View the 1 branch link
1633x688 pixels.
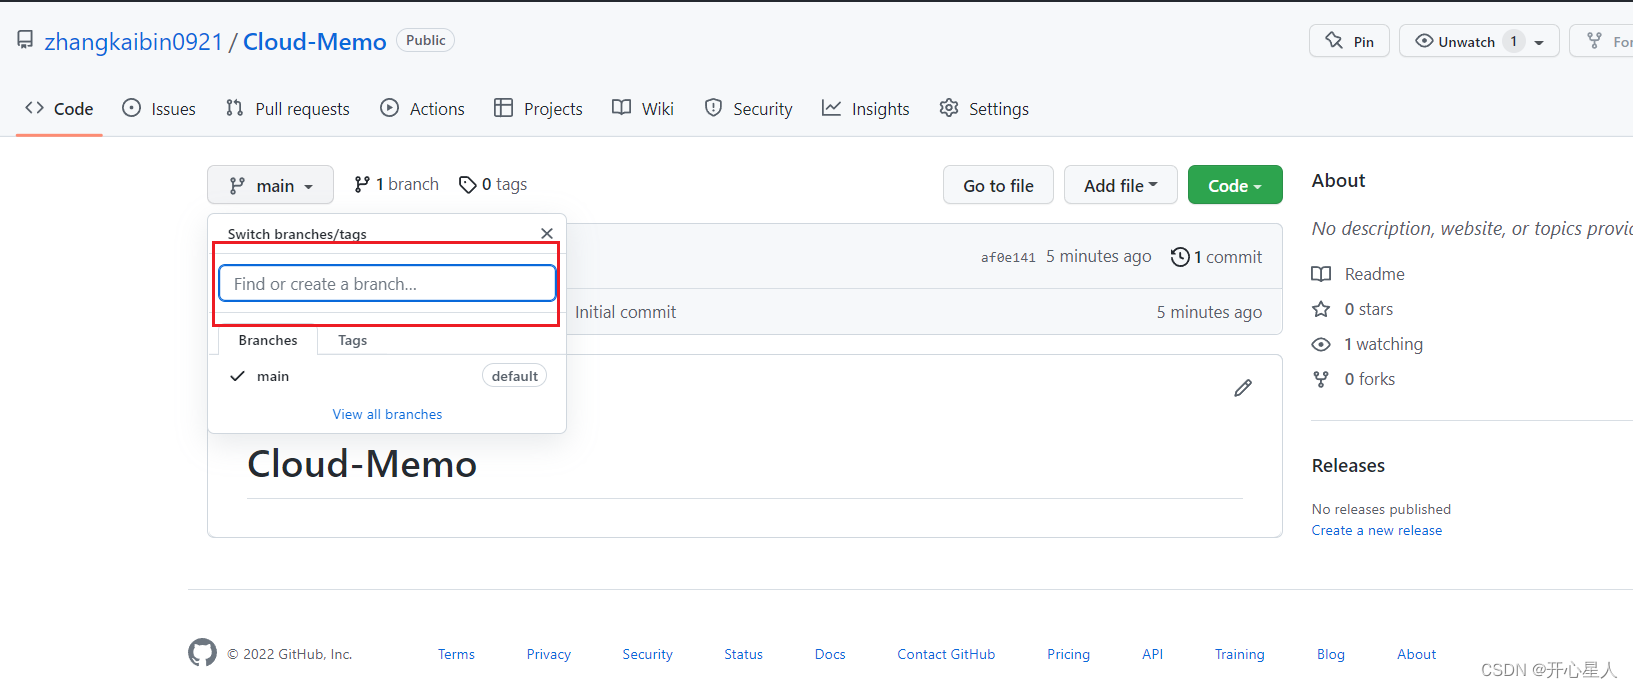pyautogui.click(x=396, y=184)
